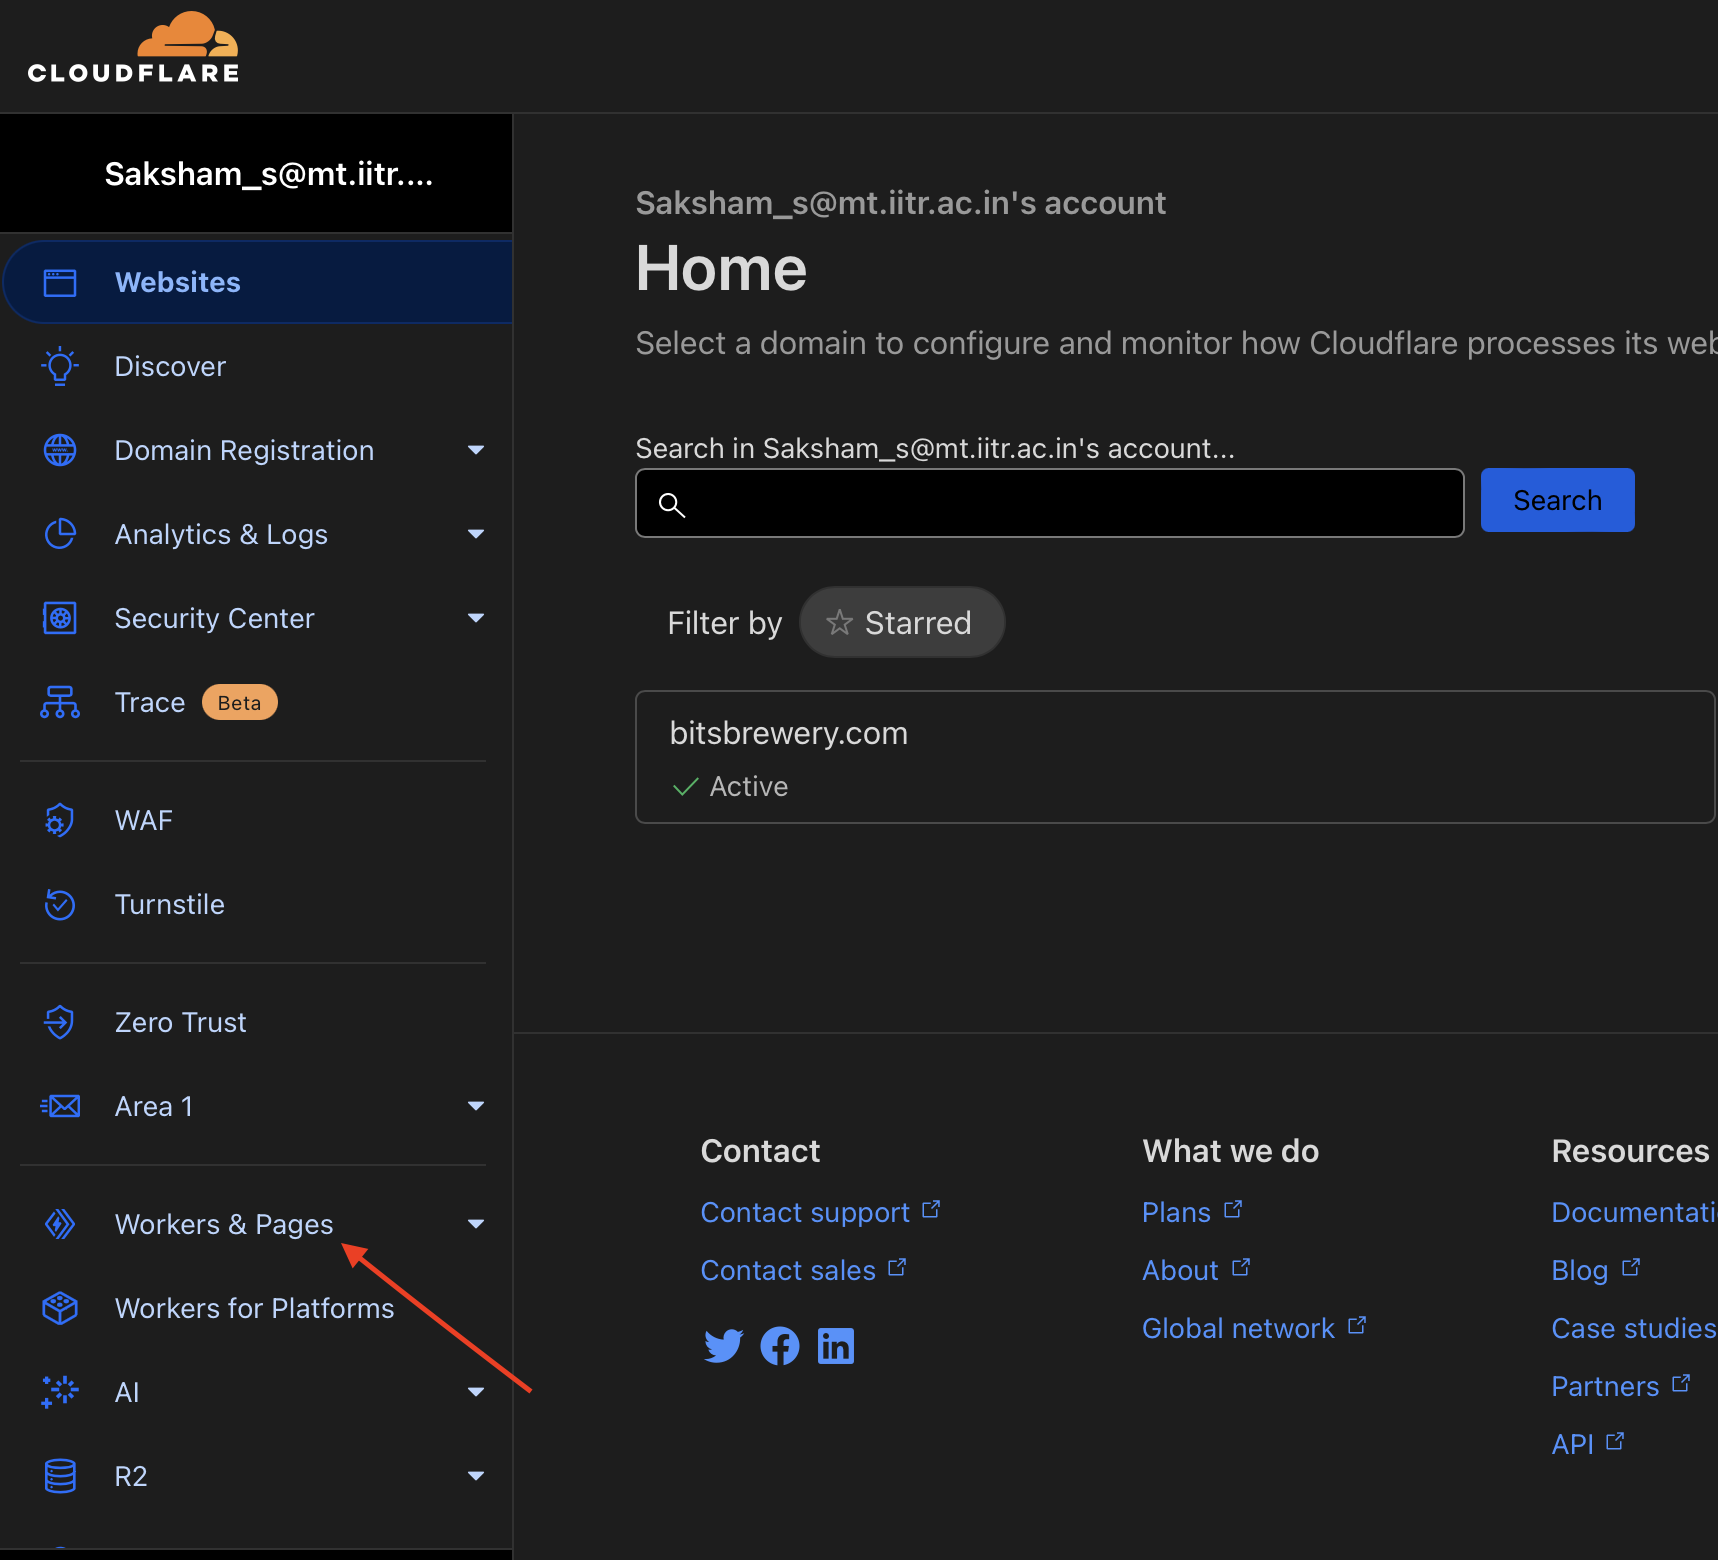Open the Global network link
The height and width of the screenshot is (1560, 1718).
click(x=1254, y=1328)
